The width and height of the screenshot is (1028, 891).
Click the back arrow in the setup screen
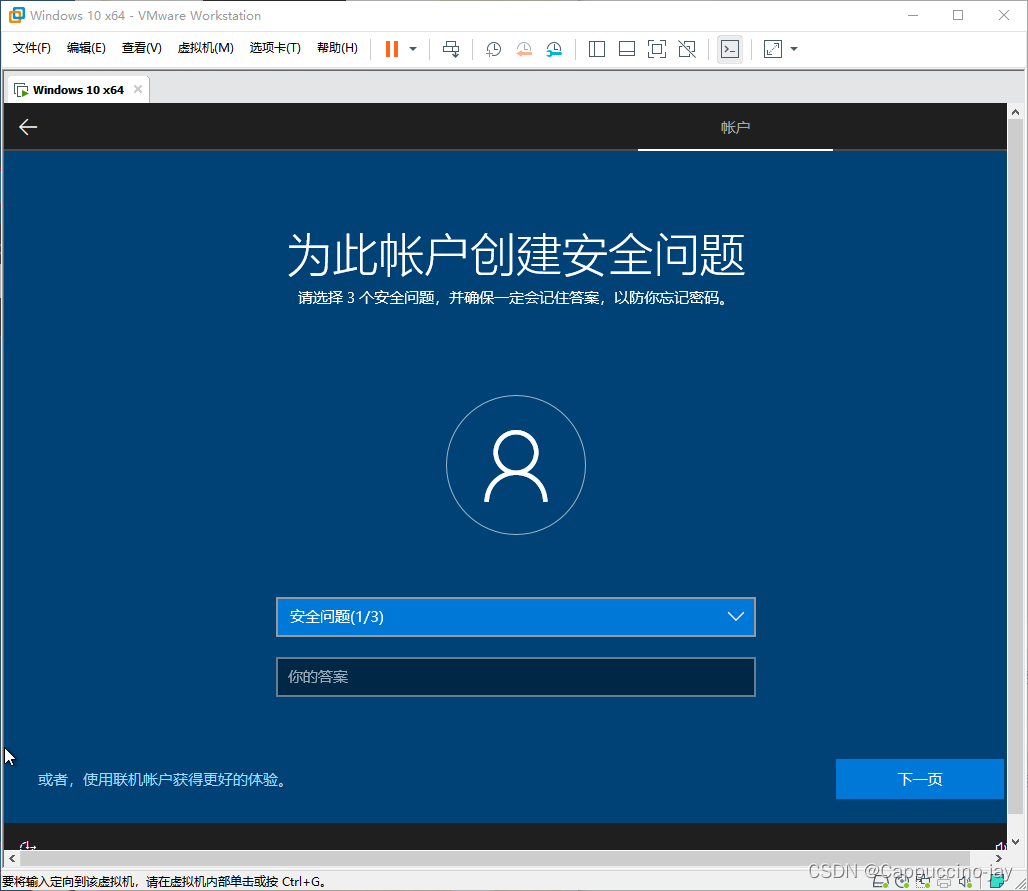[x=28, y=127]
